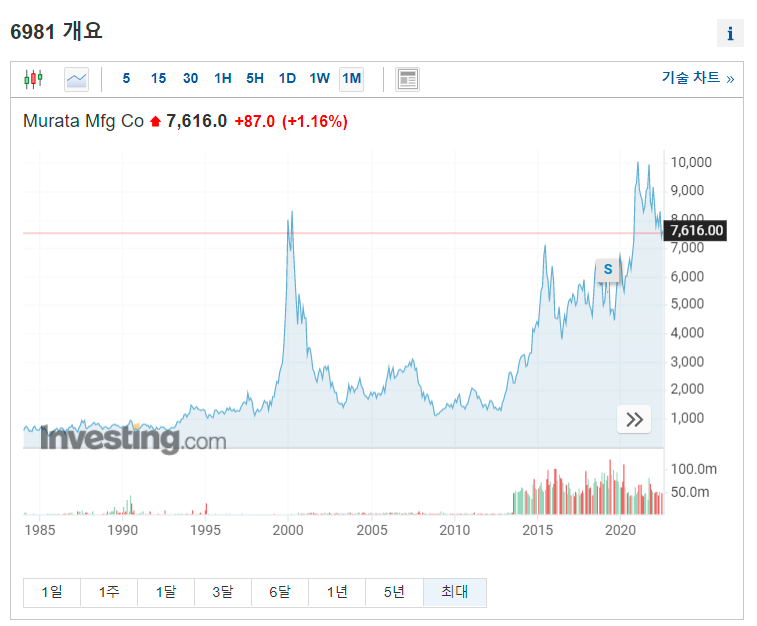Click the Murata Mfg Co chart title
The height and width of the screenshot is (626, 757).
(x=84, y=121)
